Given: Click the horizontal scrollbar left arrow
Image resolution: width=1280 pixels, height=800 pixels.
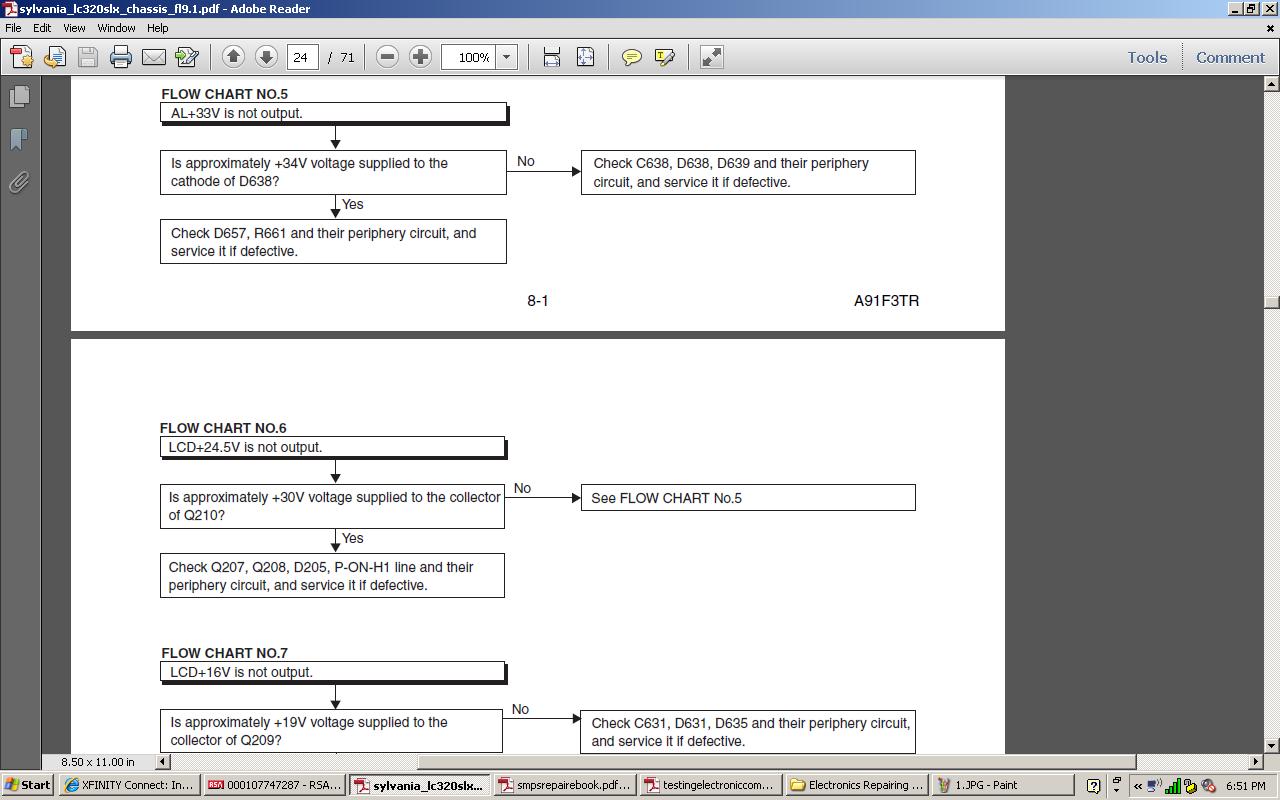Looking at the screenshot, I should pos(163,762).
